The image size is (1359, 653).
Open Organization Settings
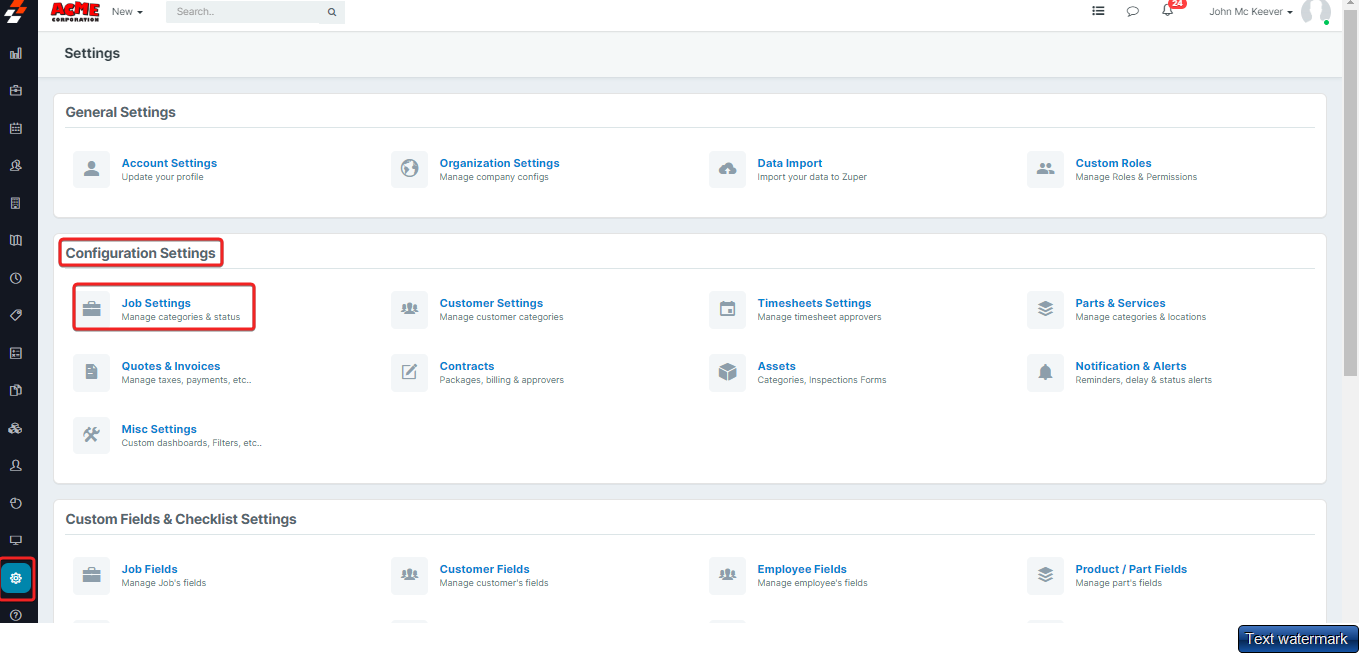(499, 163)
